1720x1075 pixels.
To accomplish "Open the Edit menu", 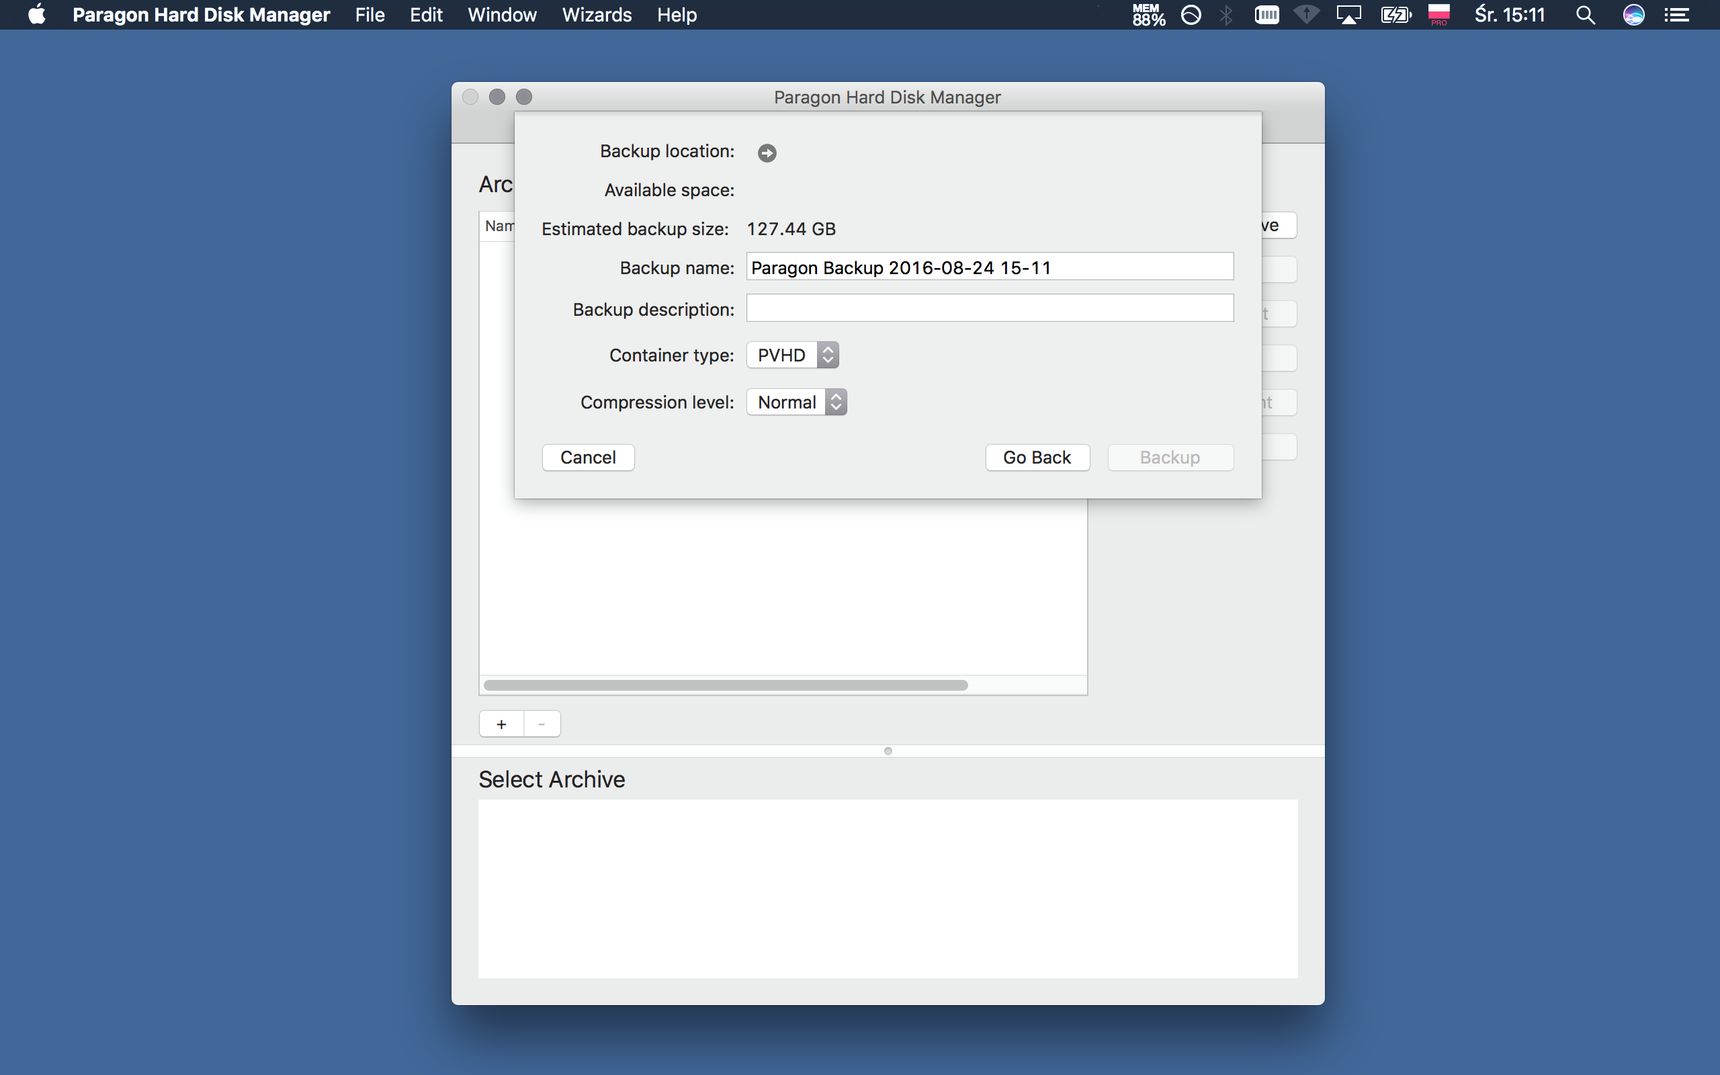I will tap(426, 15).
